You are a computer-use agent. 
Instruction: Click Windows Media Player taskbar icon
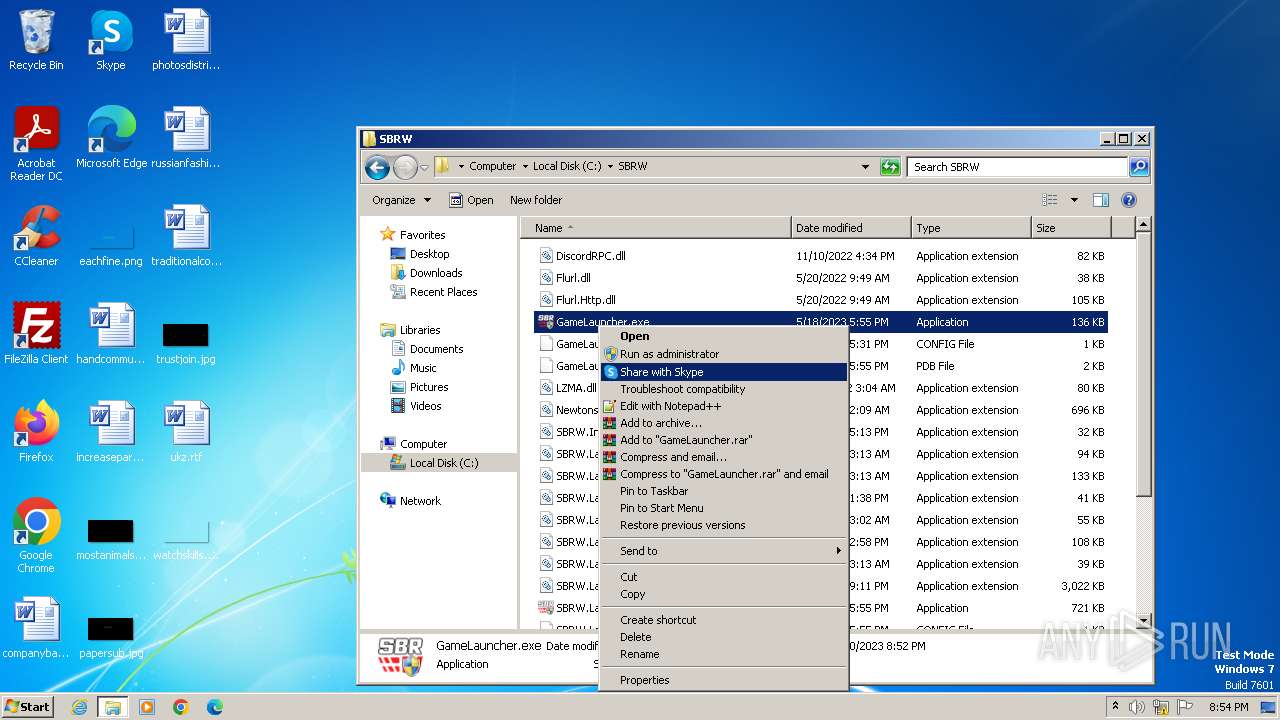coord(147,707)
